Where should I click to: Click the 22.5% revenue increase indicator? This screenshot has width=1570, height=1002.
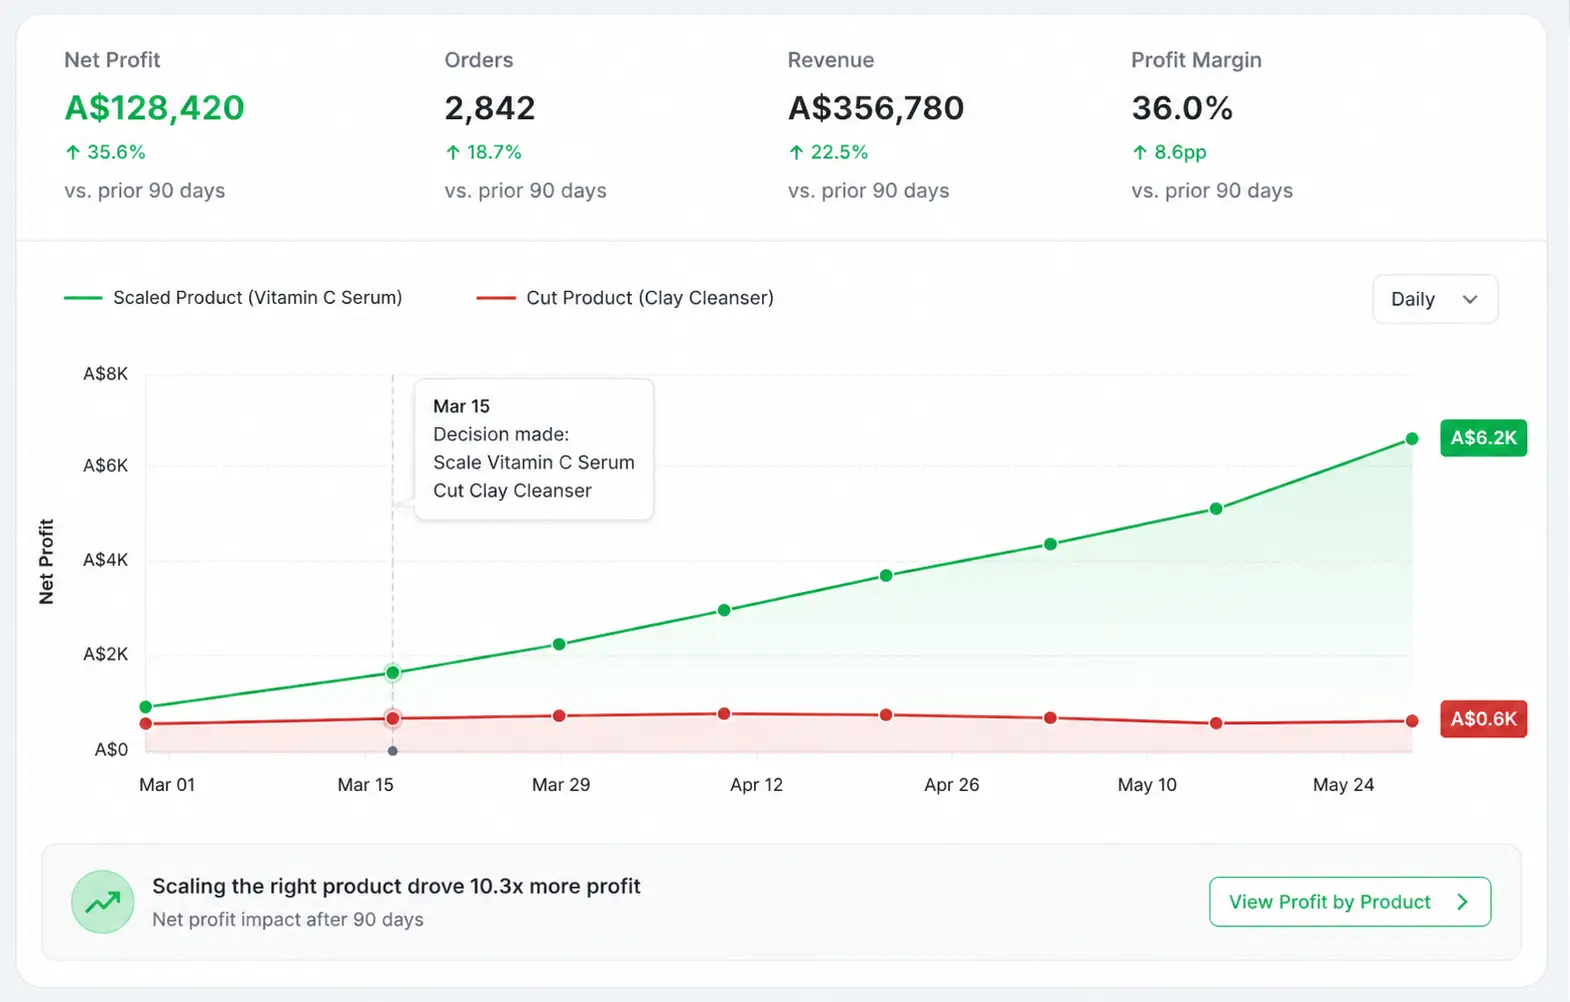[828, 152]
